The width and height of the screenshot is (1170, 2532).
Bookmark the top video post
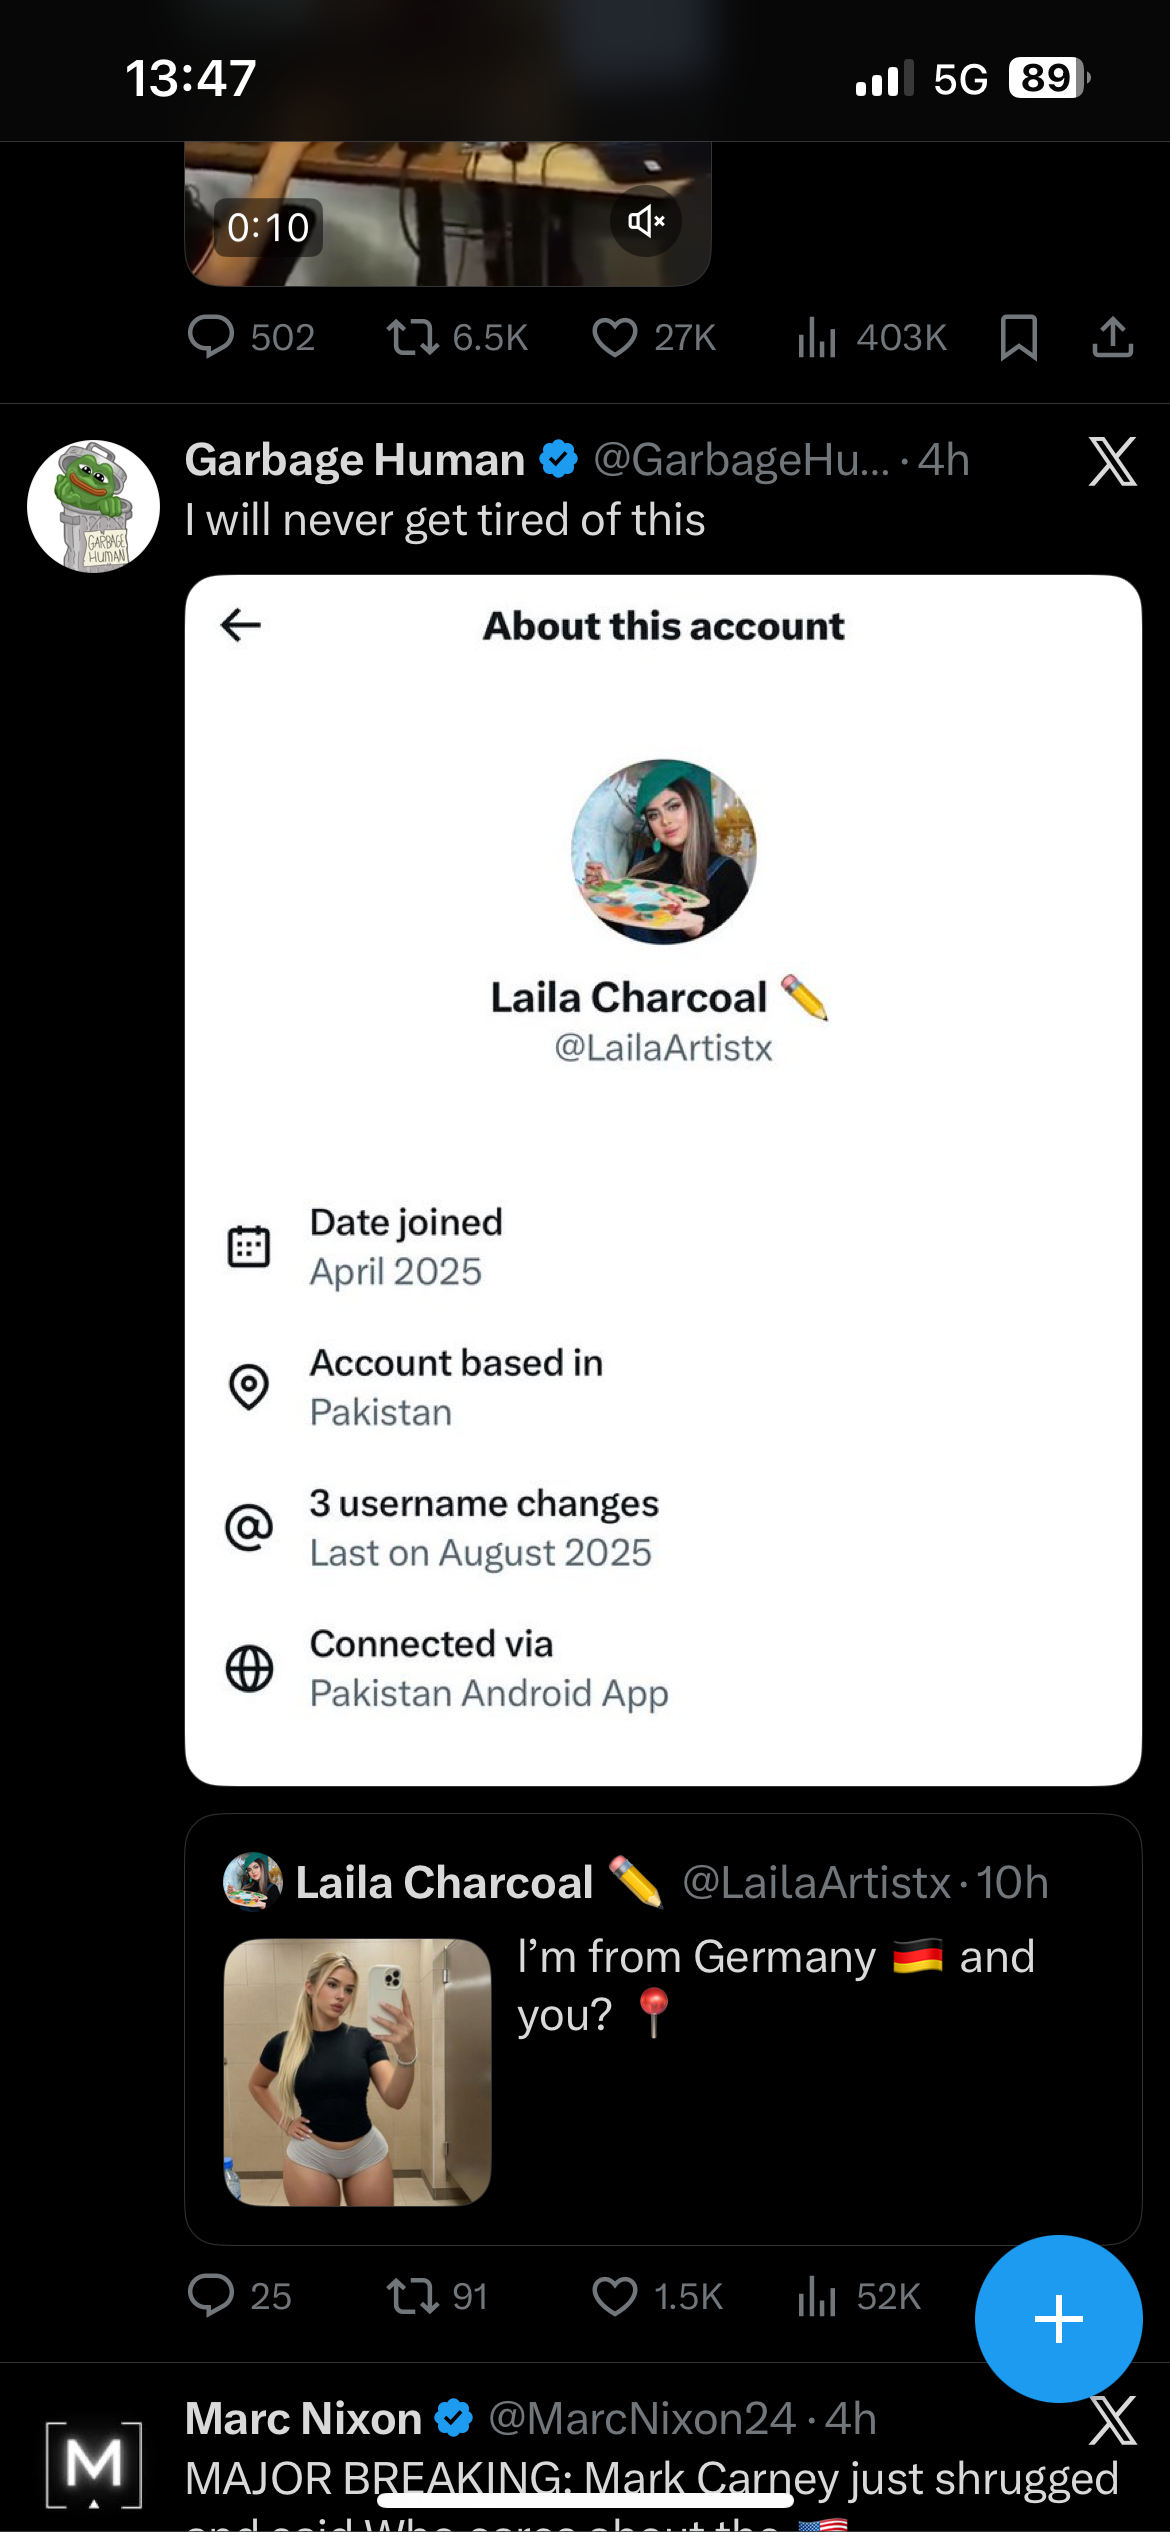pos(1018,337)
